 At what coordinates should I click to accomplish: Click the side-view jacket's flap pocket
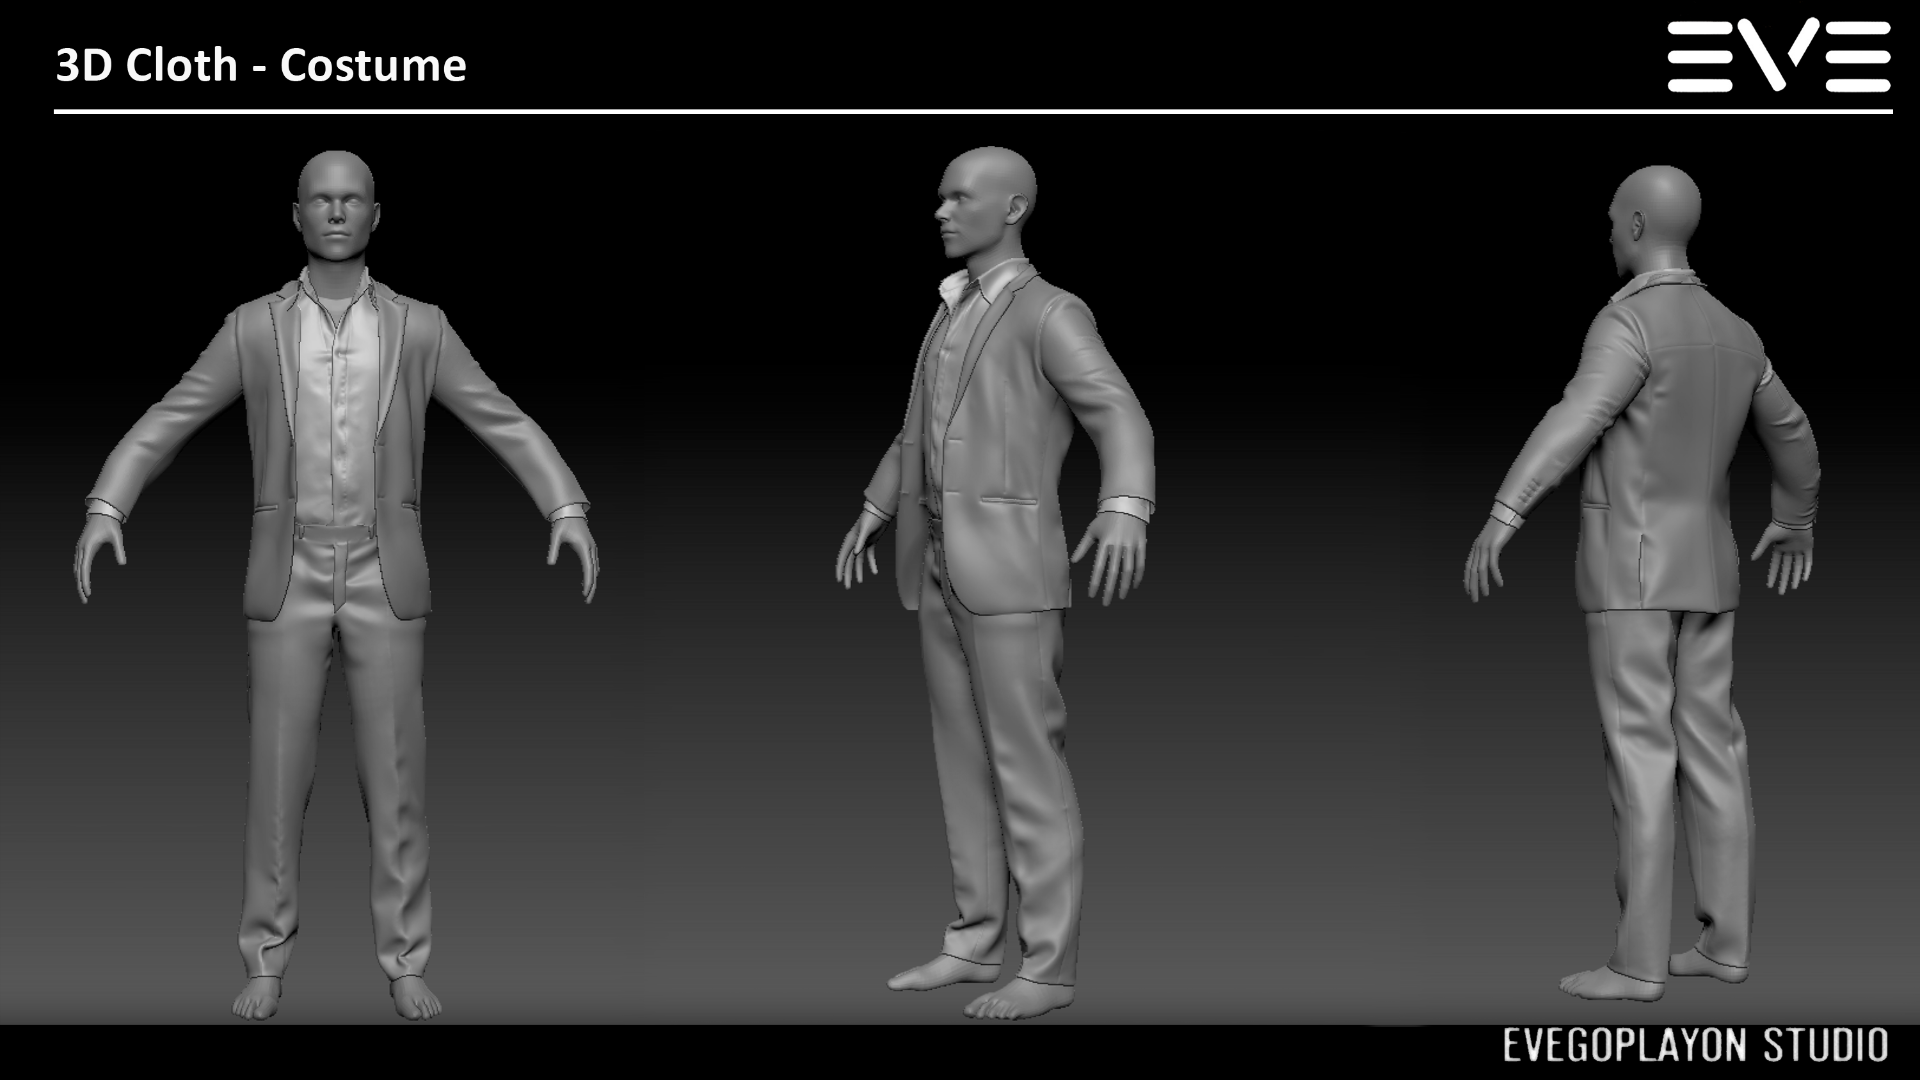click(x=1010, y=500)
